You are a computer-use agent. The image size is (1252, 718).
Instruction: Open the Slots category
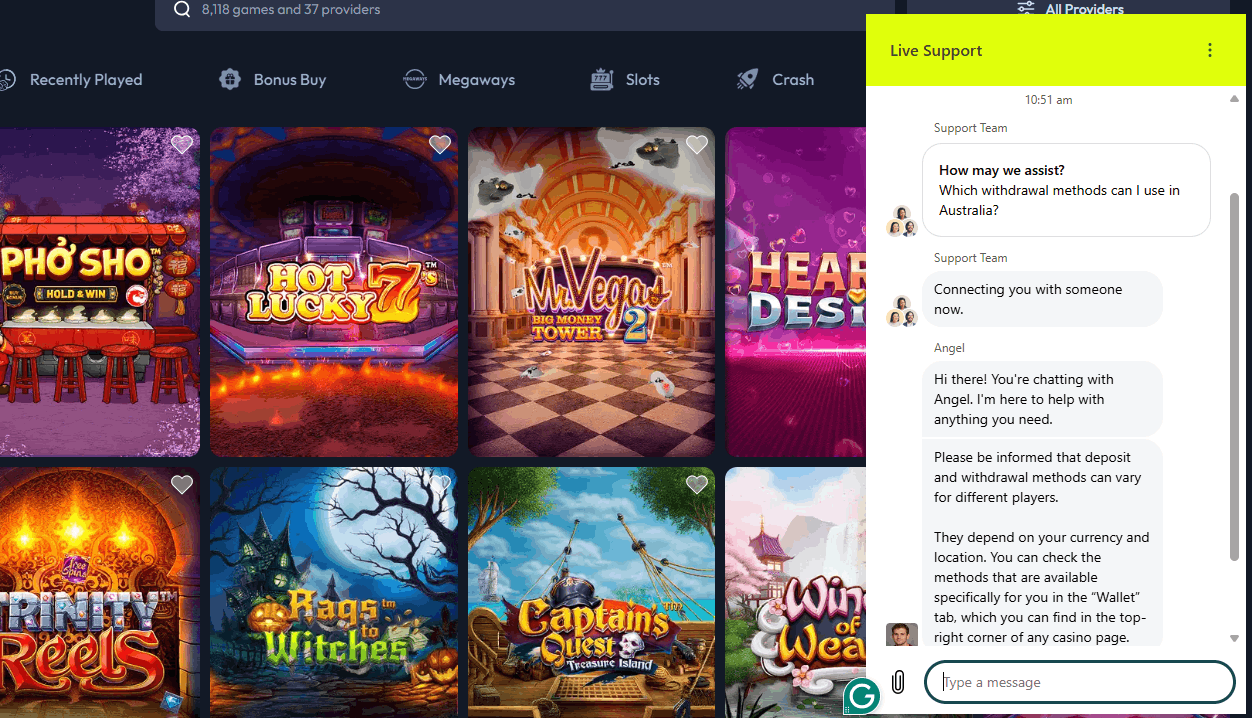click(x=625, y=80)
